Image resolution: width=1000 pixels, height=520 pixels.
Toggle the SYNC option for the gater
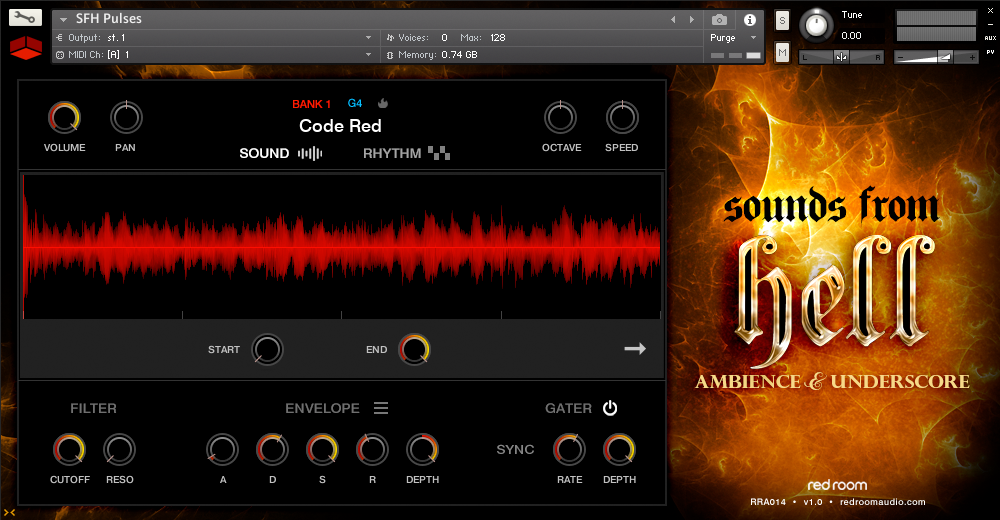click(515, 449)
